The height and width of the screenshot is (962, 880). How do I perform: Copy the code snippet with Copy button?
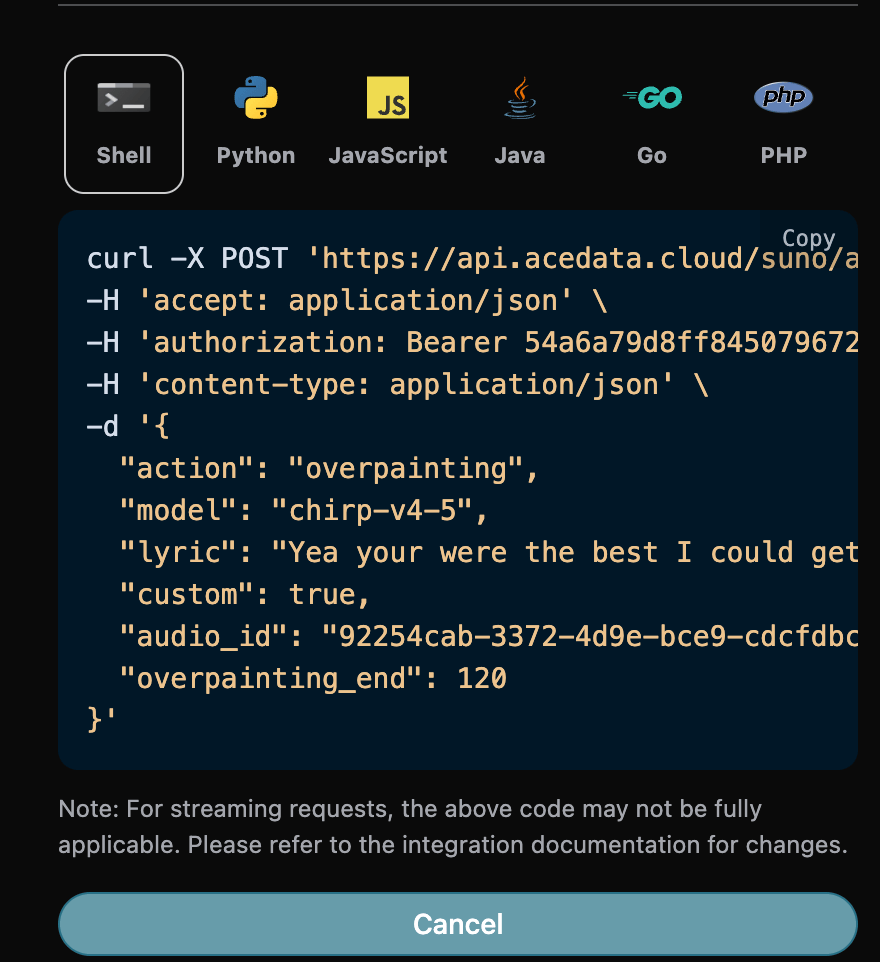[x=808, y=238]
